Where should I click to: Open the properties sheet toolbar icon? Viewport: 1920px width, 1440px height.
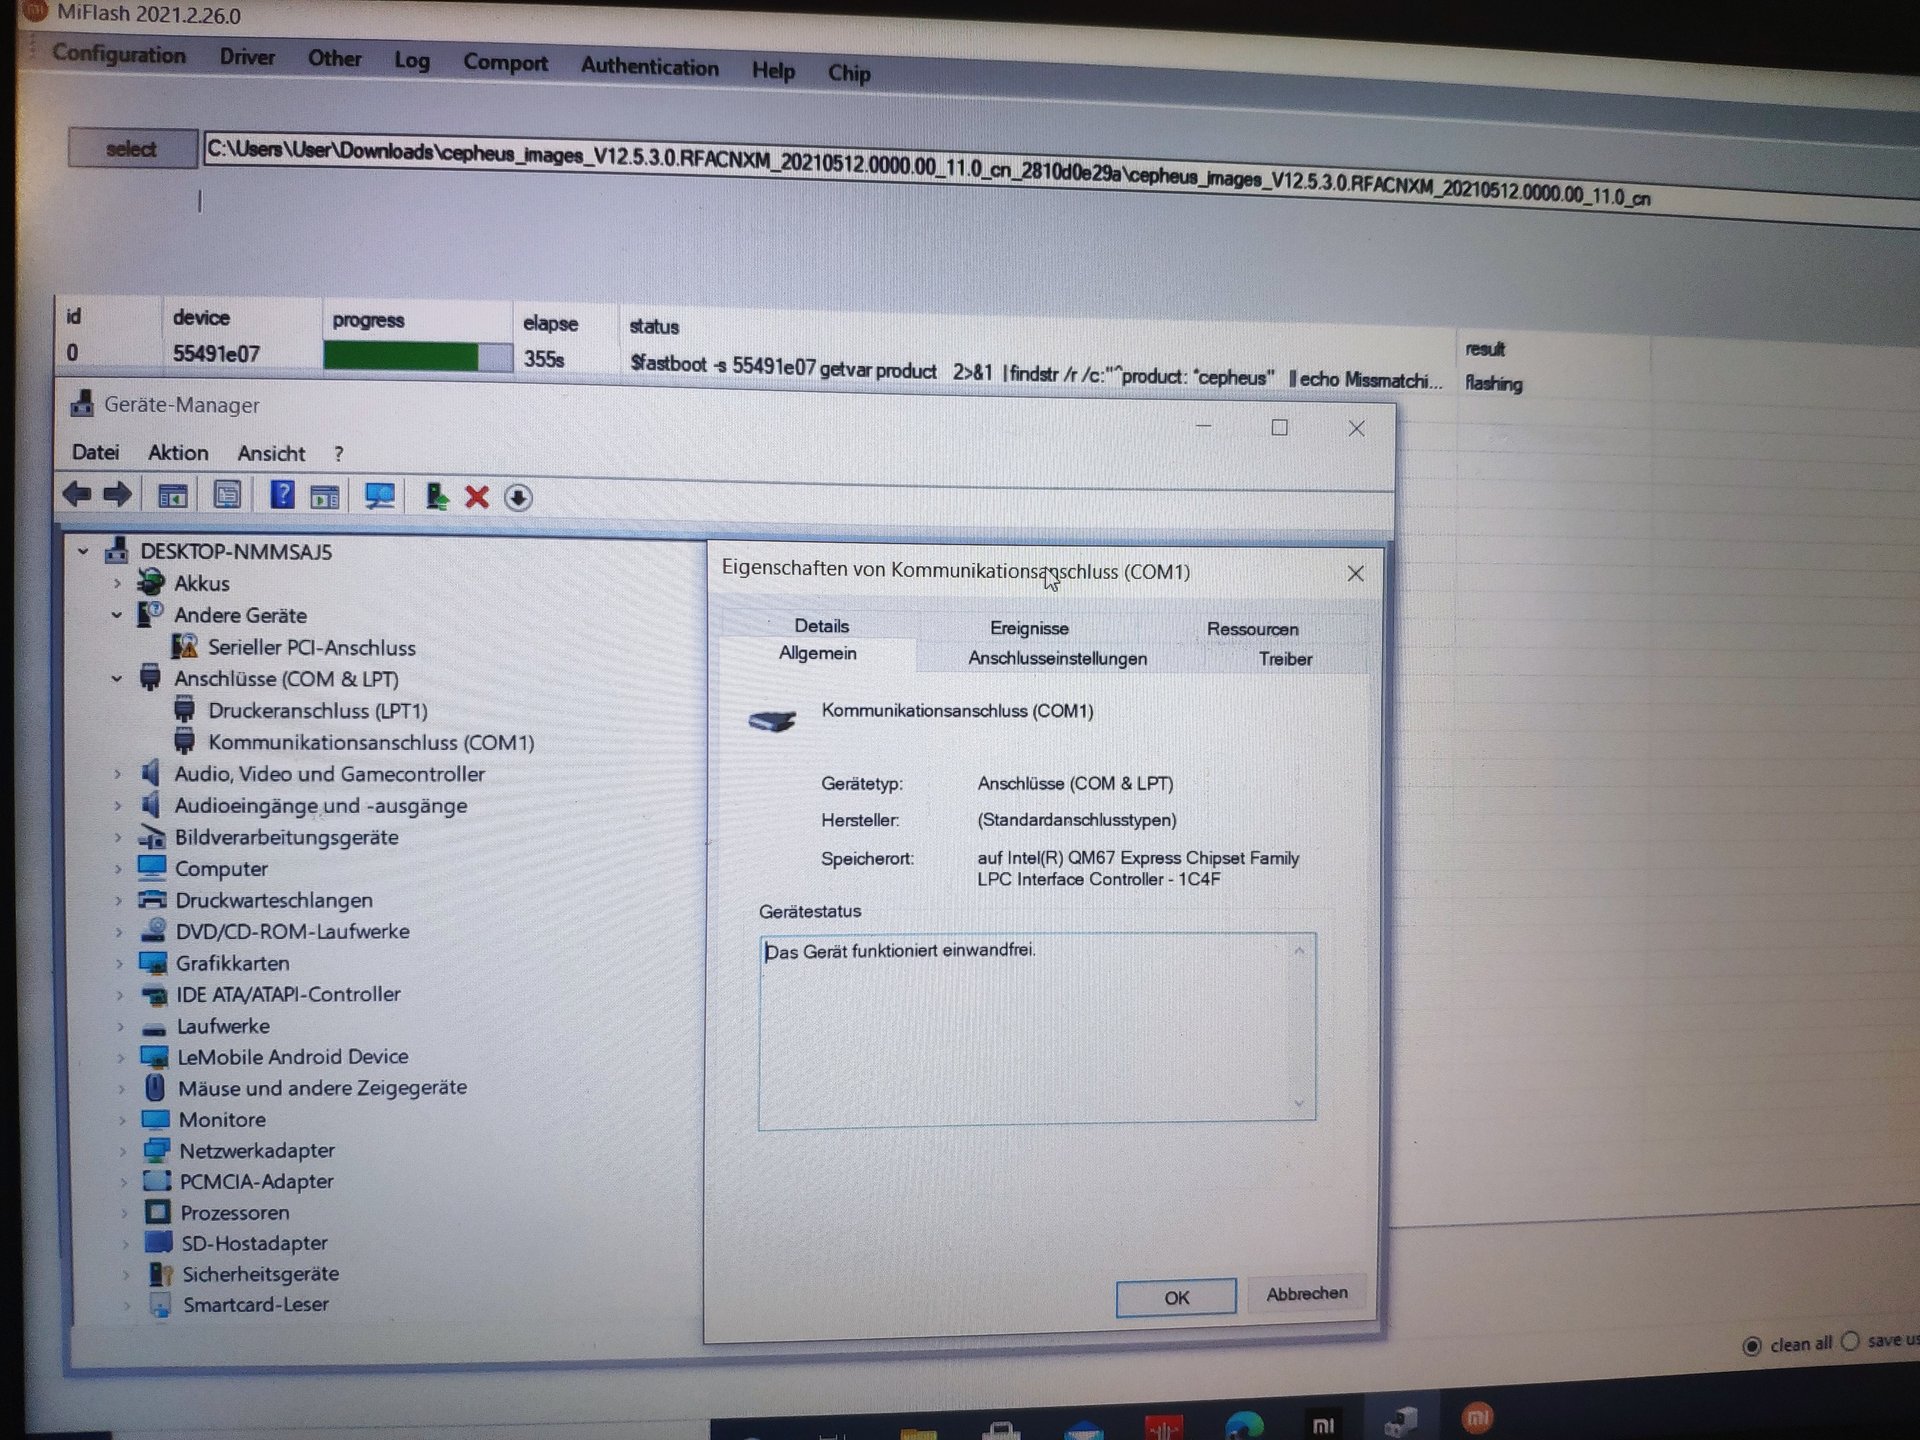pos(227,495)
